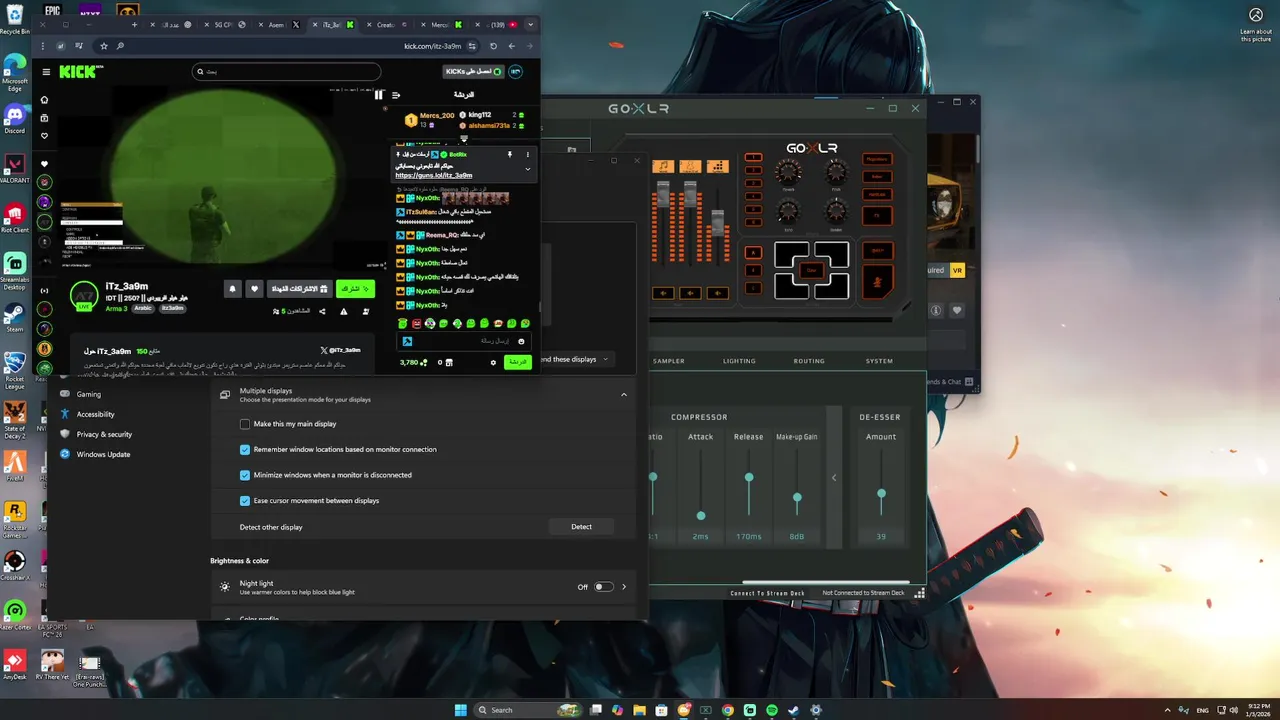Open pinned message three-dot options
This screenshot has height=720, width=1280.
(528, 155)
